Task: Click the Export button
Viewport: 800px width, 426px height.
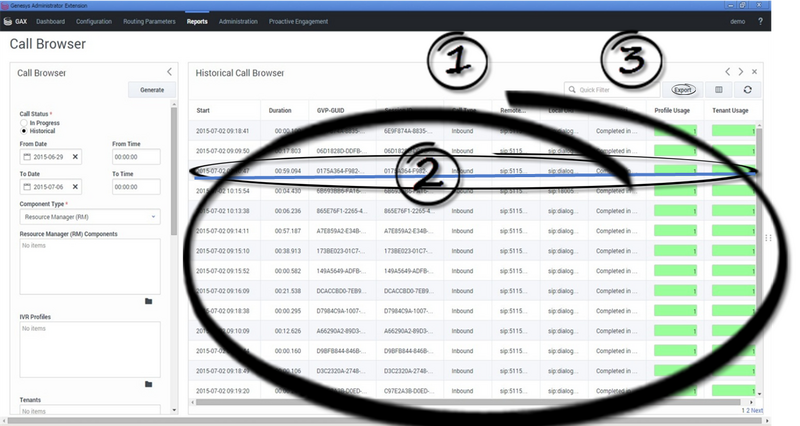Action: [683, 89]
